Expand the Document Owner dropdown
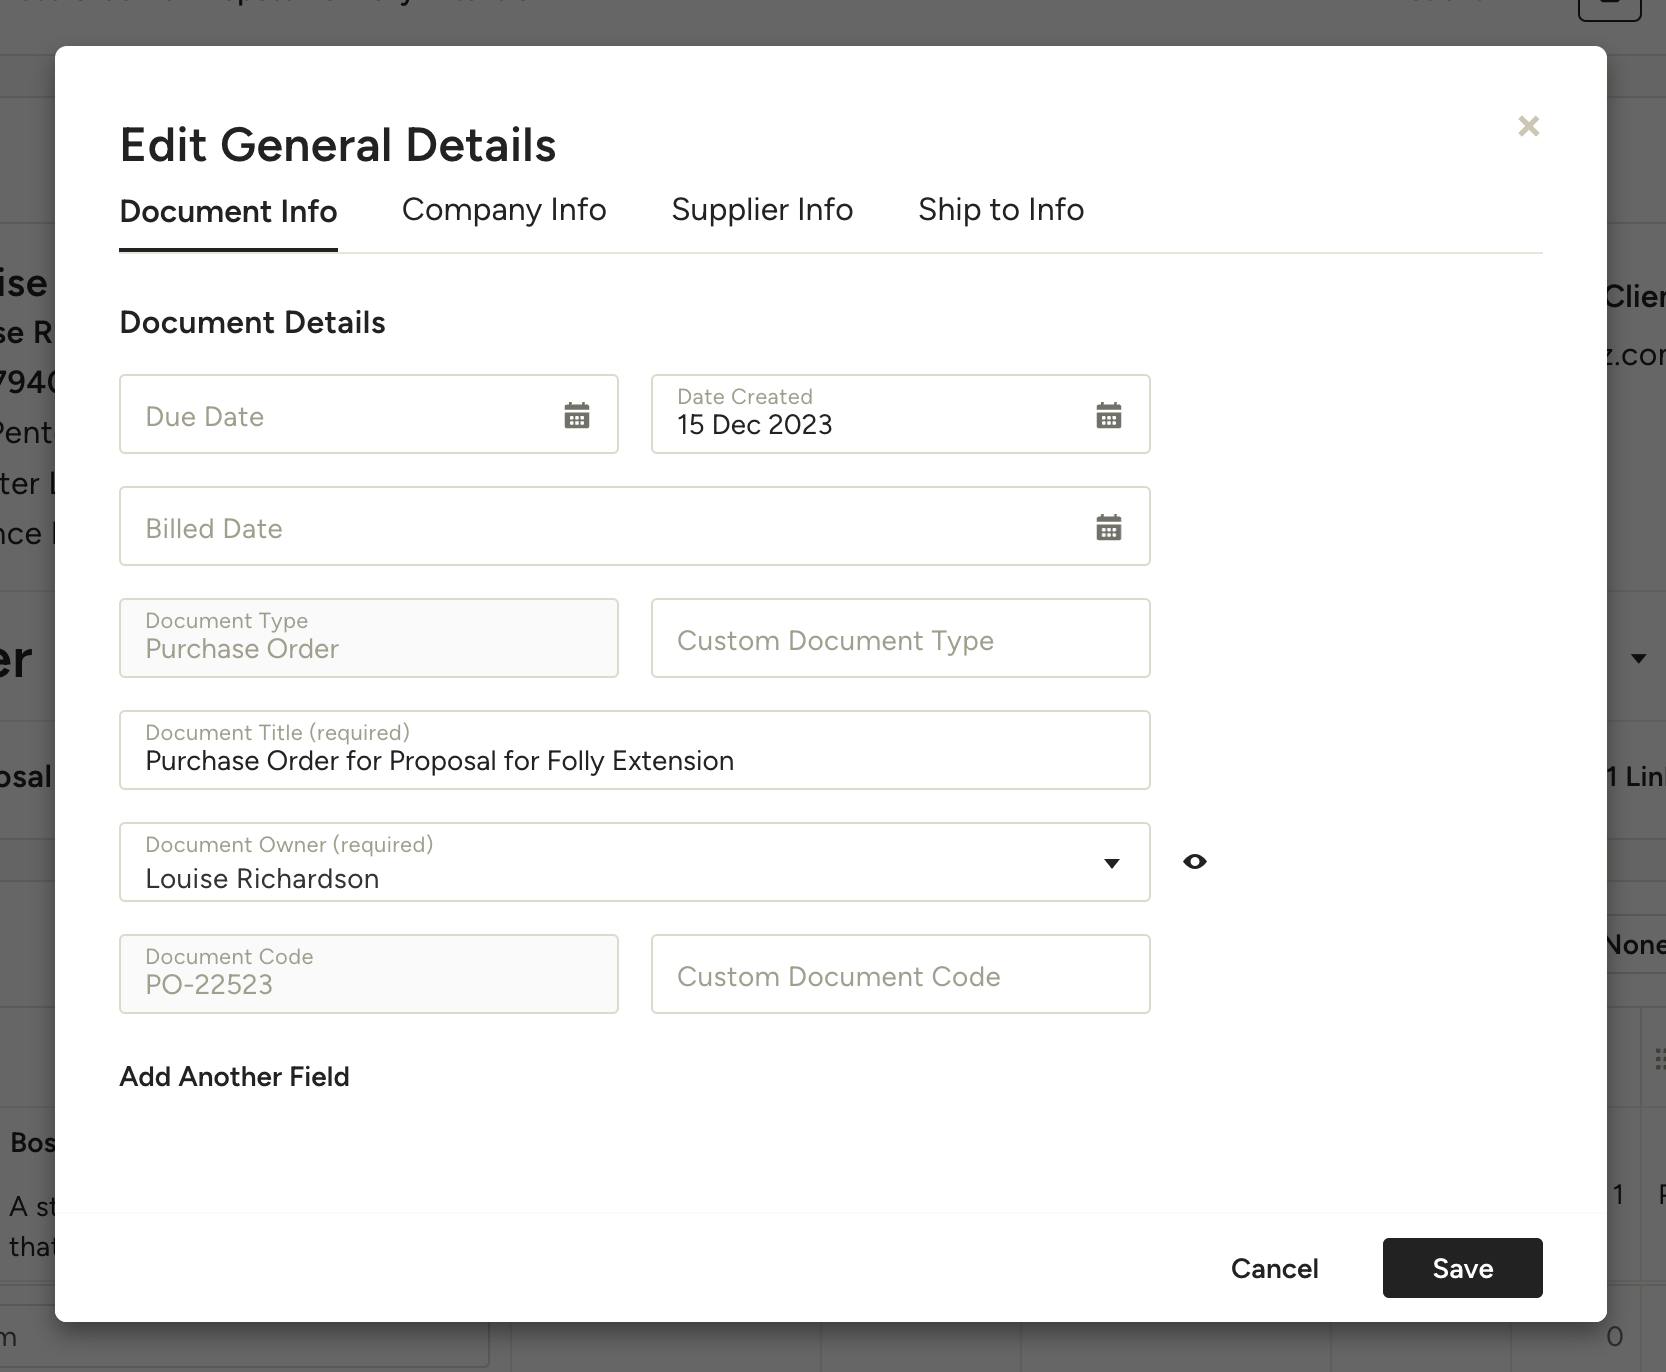The height and width of the screenshot is (1372, 1666). click(x=1112, y=862)
